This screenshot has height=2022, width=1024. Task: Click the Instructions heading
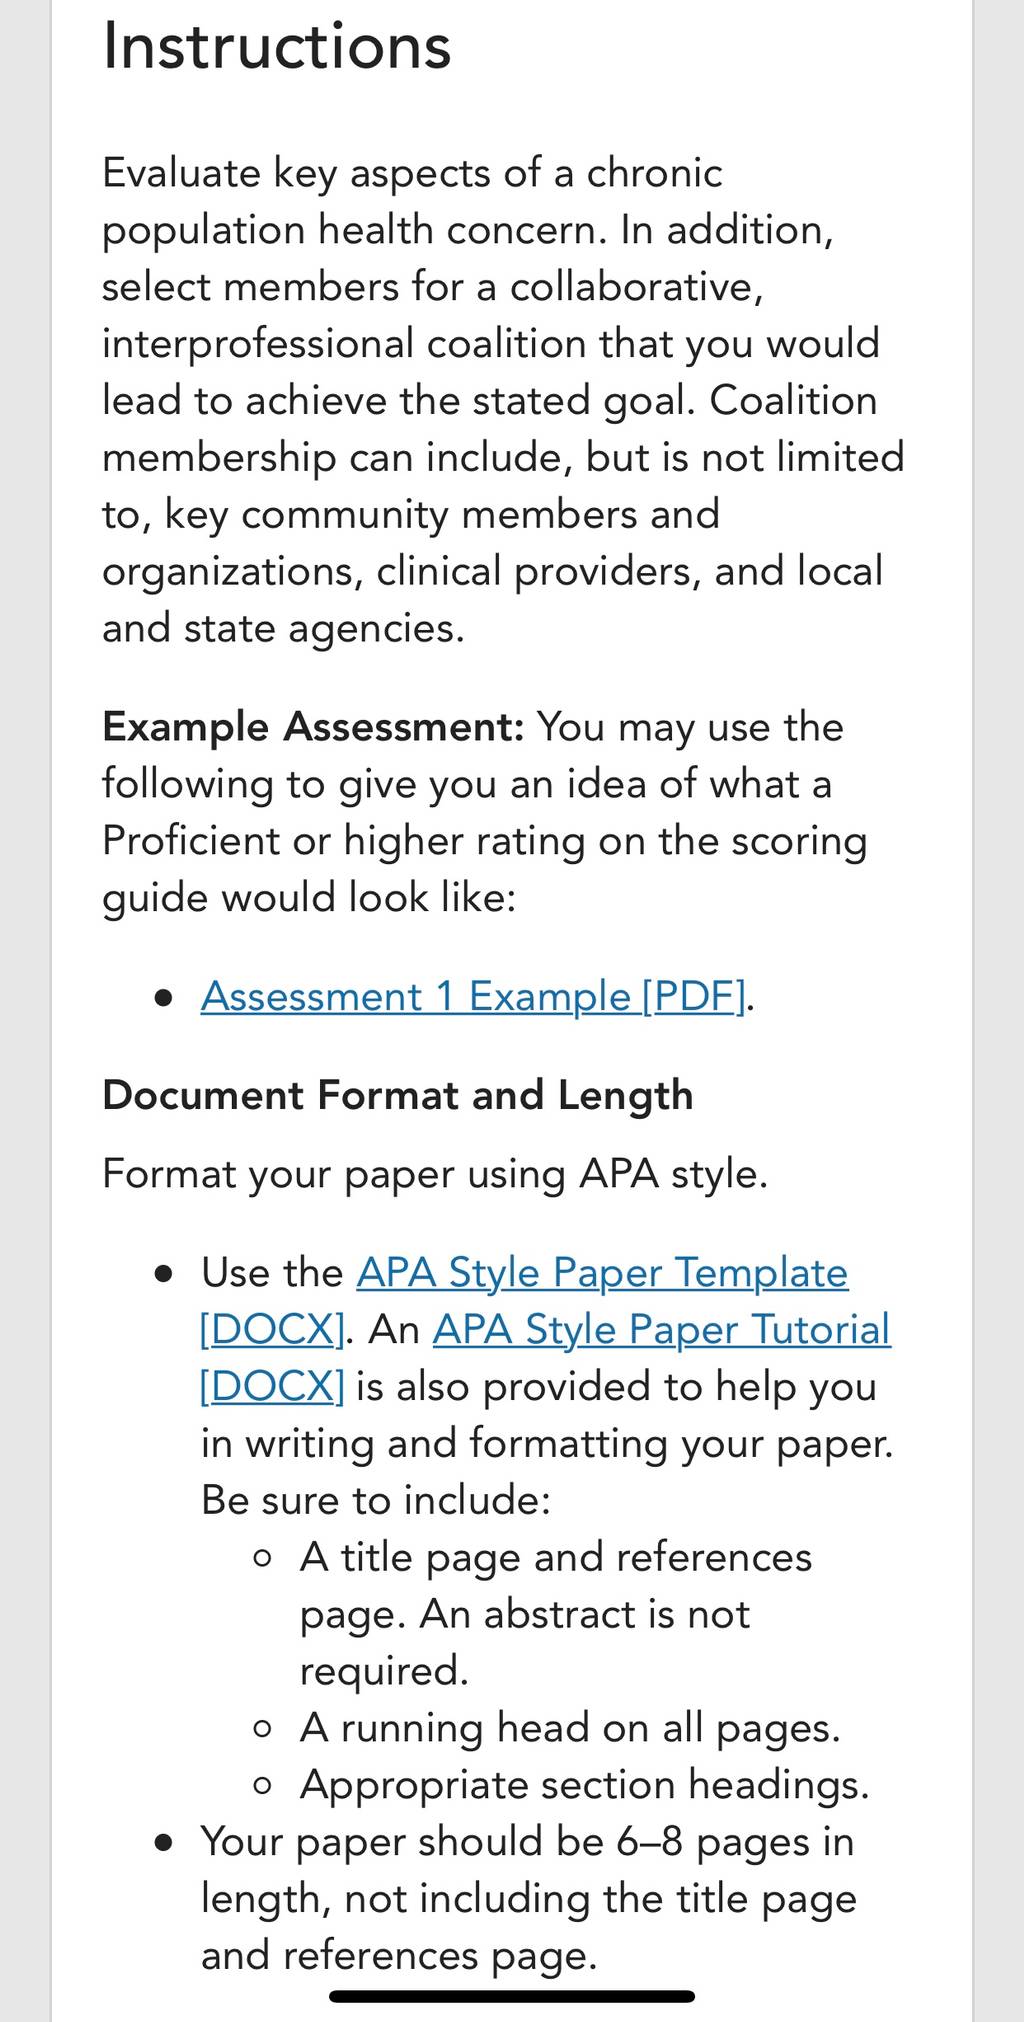click(277, 47)
